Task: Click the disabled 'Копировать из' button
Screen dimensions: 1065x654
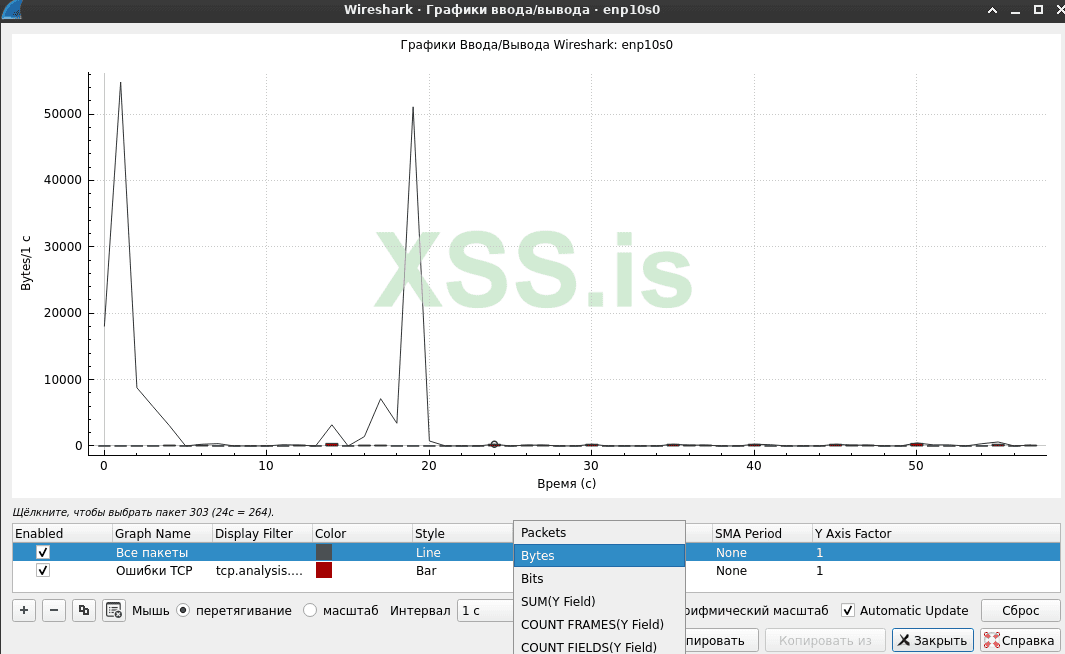Action: pyautogui.click(x=825, y=640)
